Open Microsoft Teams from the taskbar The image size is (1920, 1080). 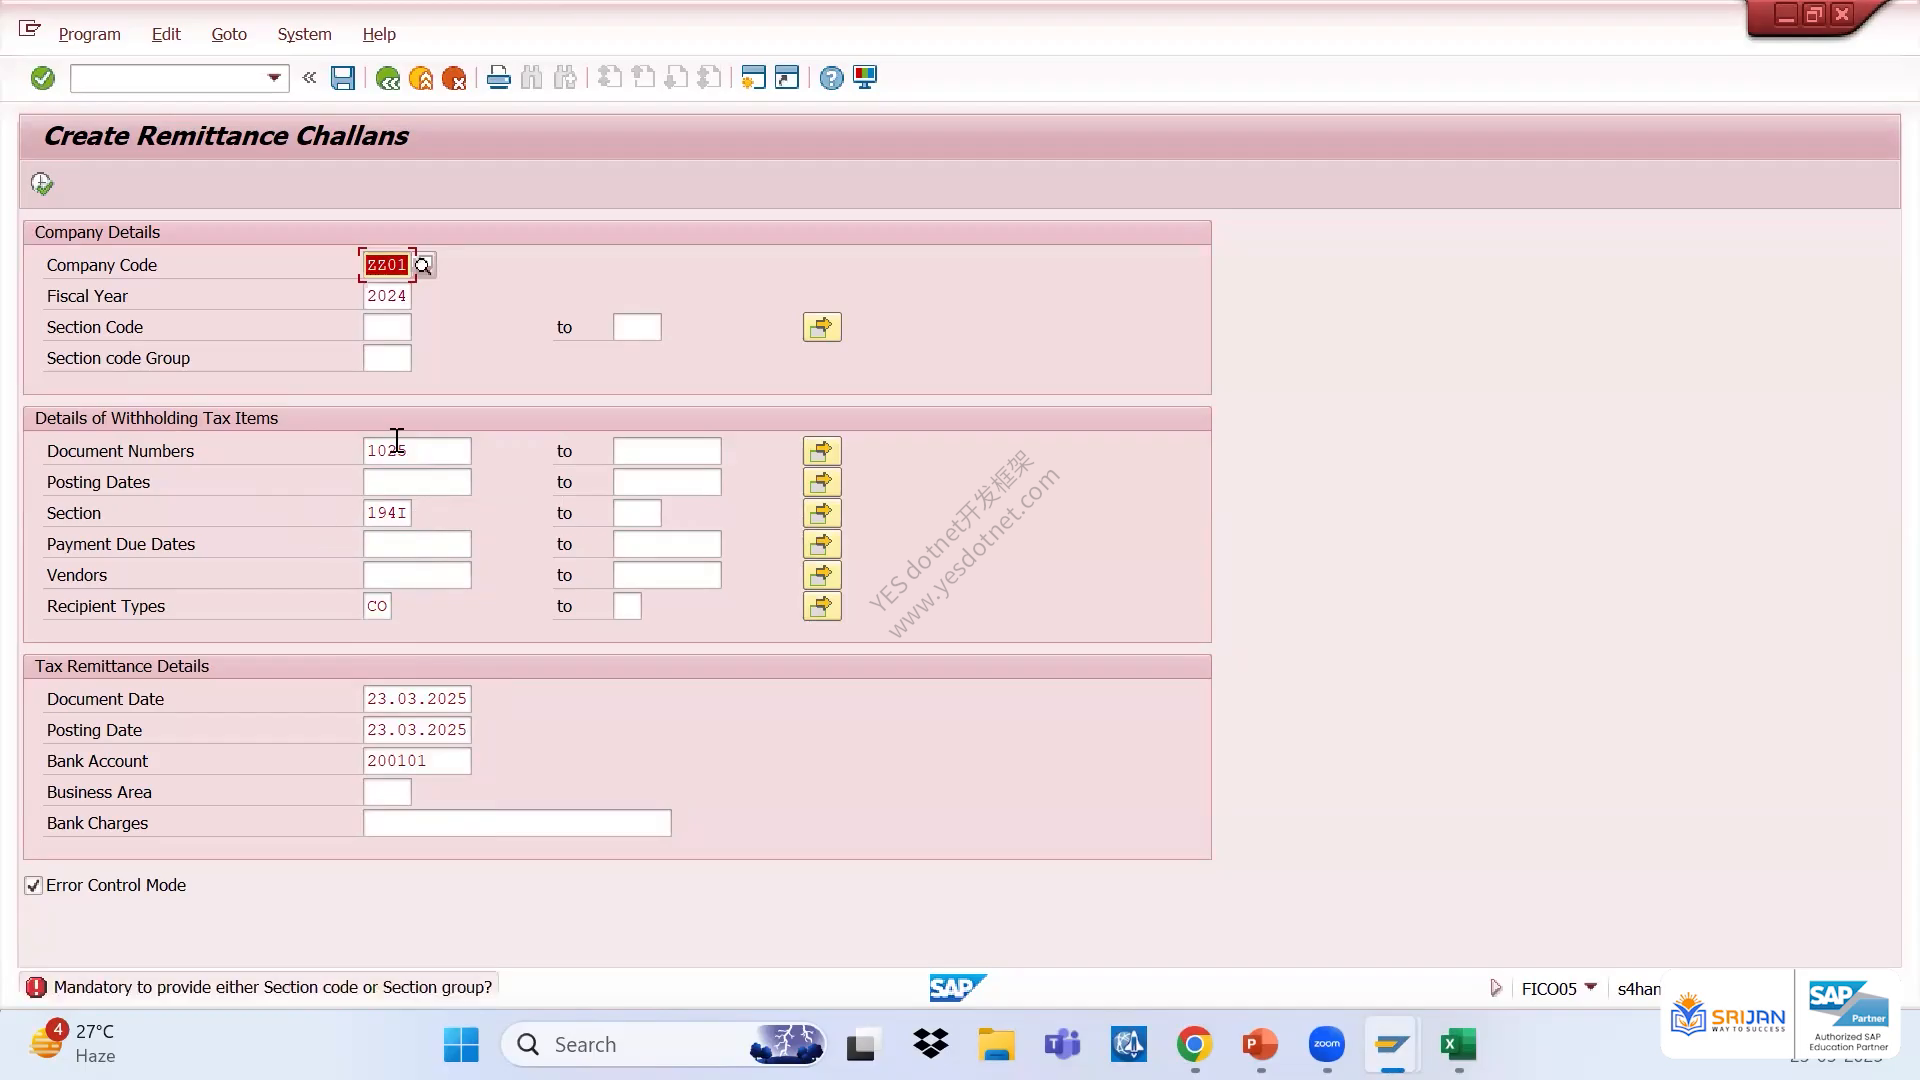(x=1062, y=1045)
